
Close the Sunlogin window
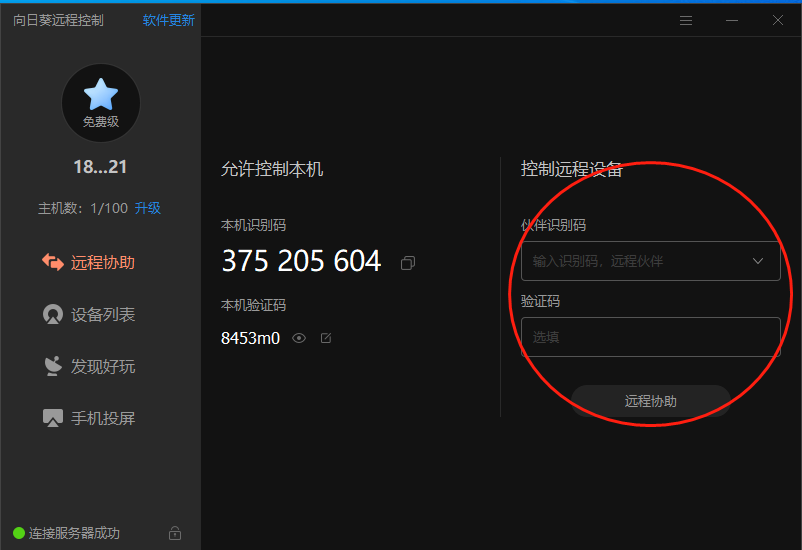coord(778,20)
